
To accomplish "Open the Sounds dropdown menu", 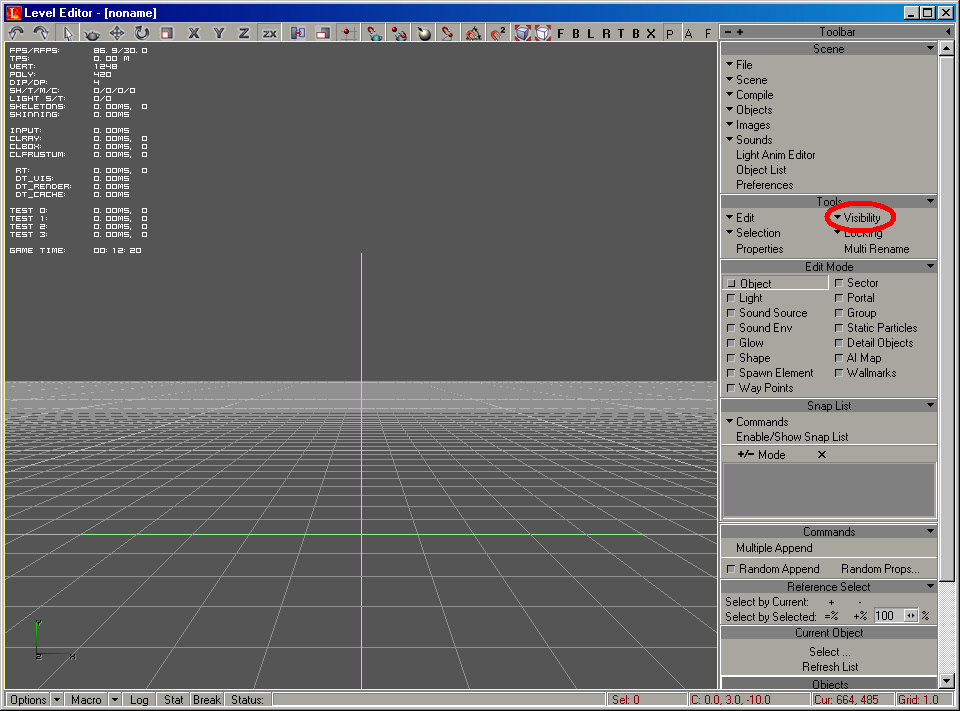I will 749,140.
